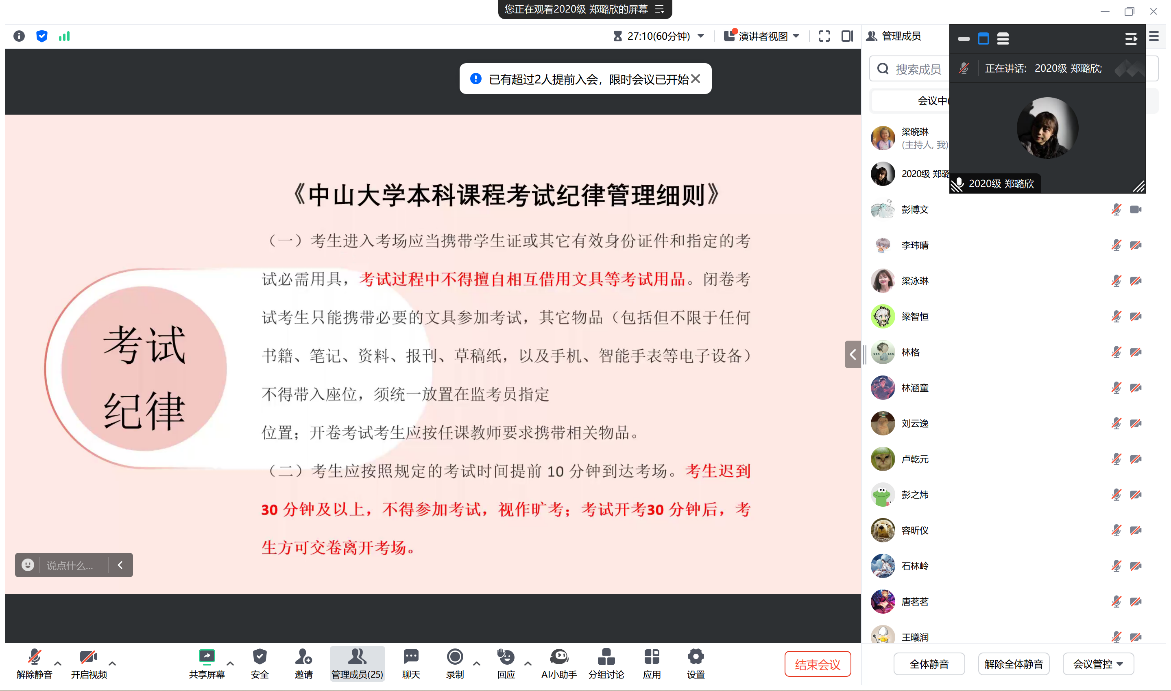Dismiss the 限时会议已开始 notification
1171x691 pixels.
(x=696, y=79)
